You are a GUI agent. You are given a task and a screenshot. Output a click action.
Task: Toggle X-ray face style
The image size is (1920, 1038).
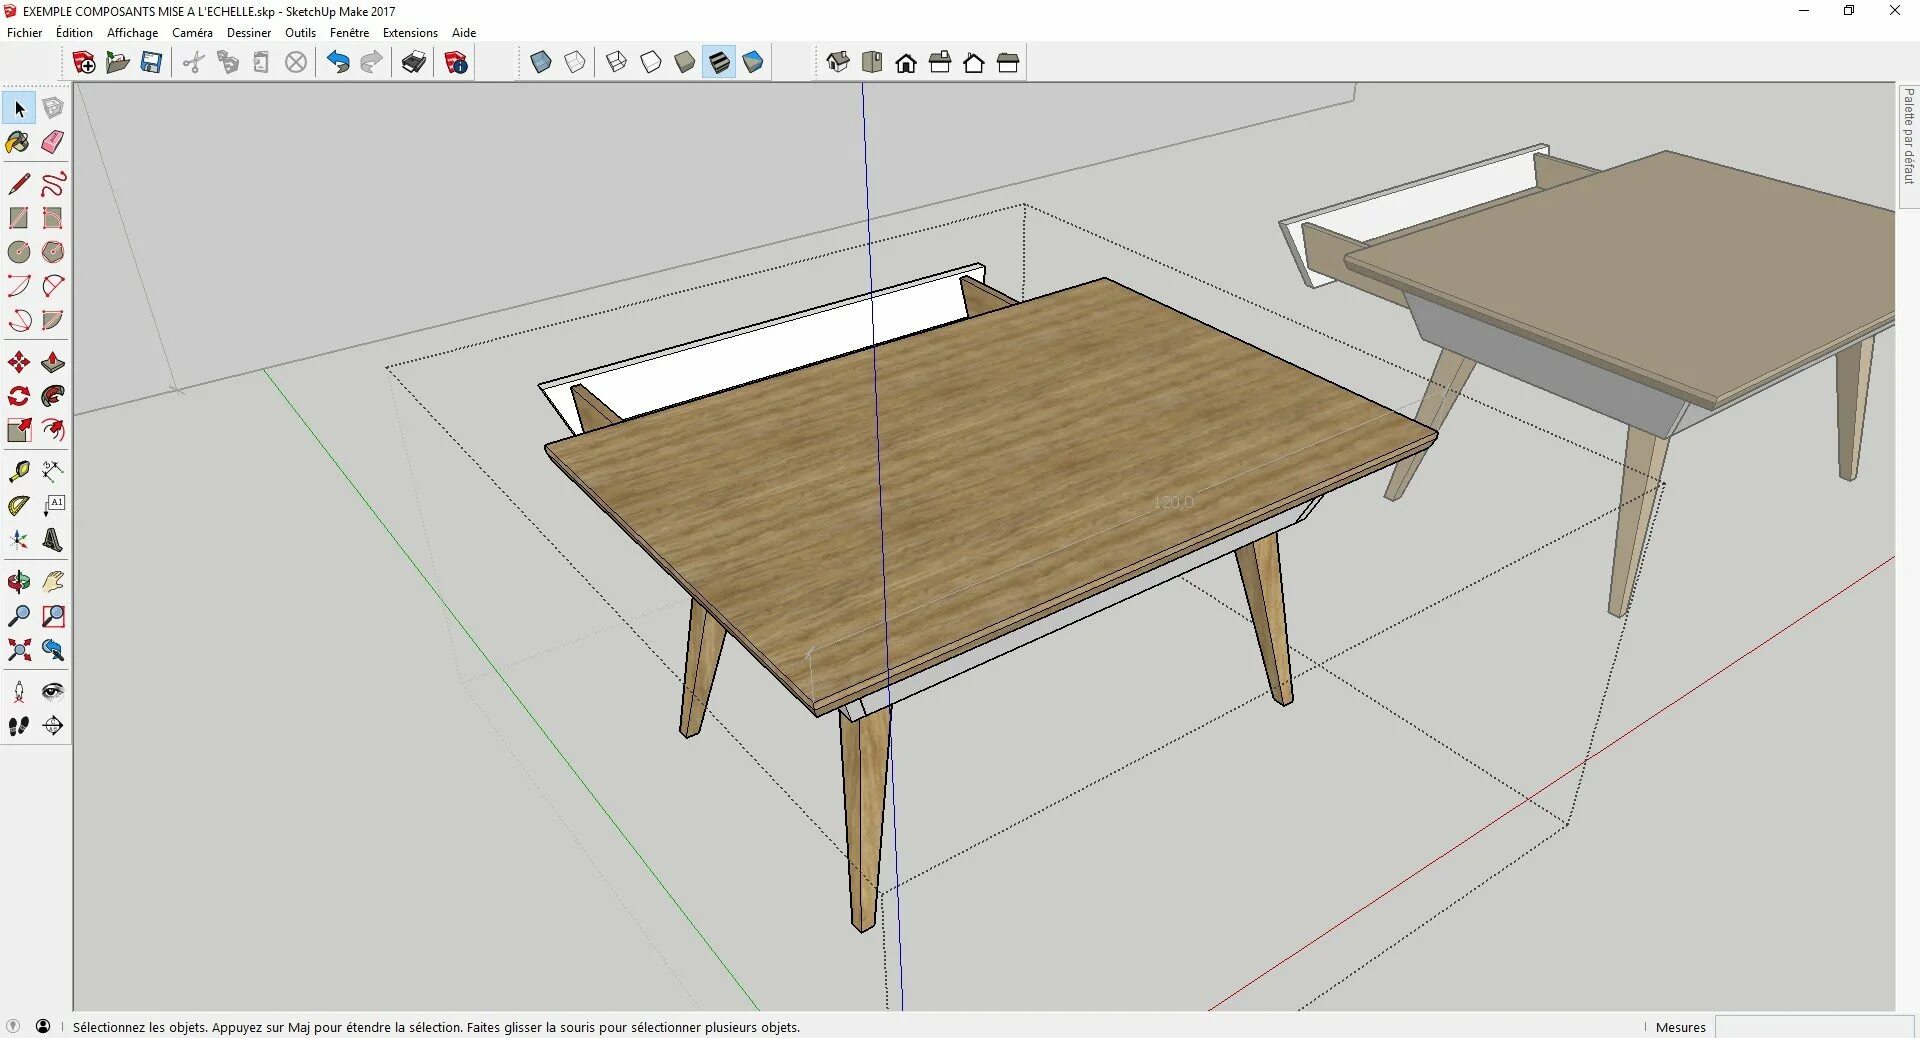pos(541,62)
